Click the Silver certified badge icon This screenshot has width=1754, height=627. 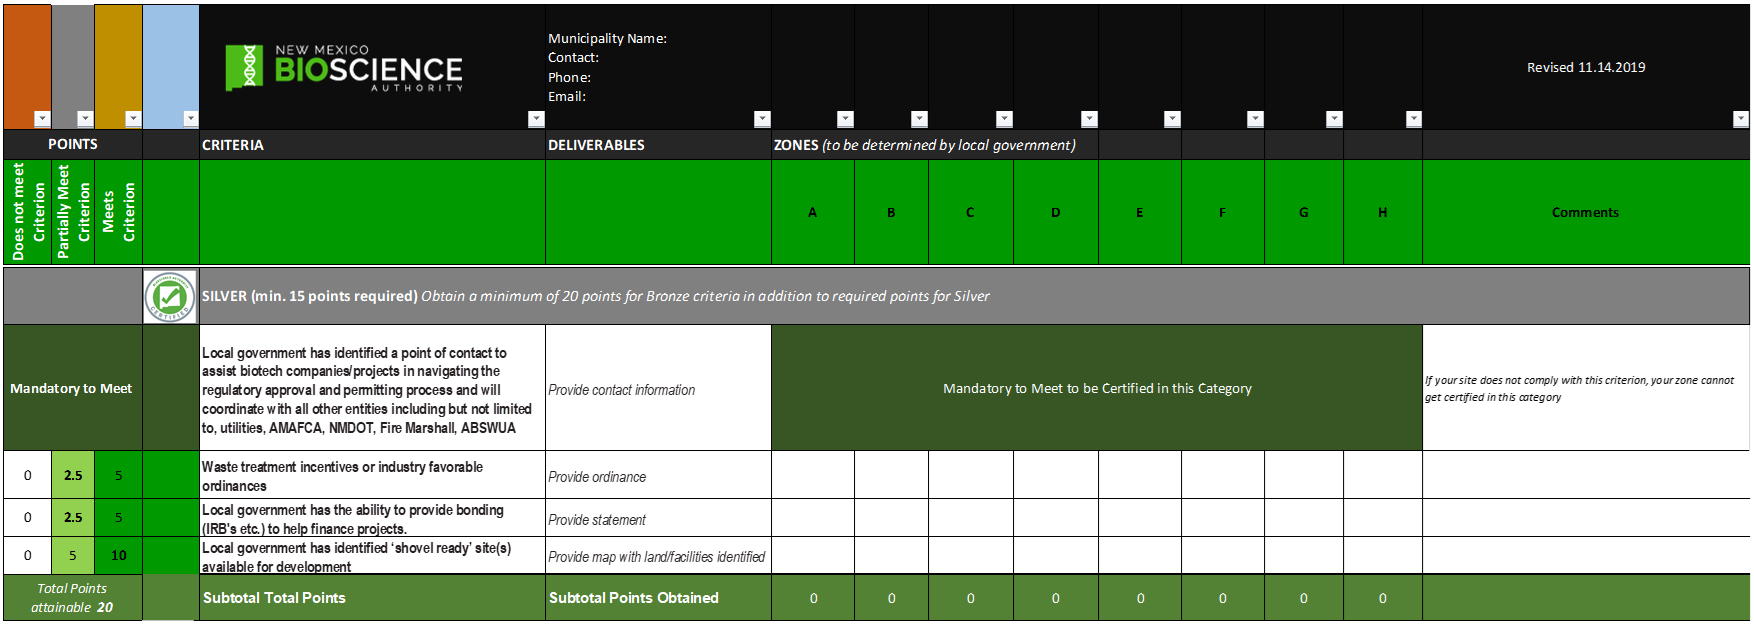point(170,296)
